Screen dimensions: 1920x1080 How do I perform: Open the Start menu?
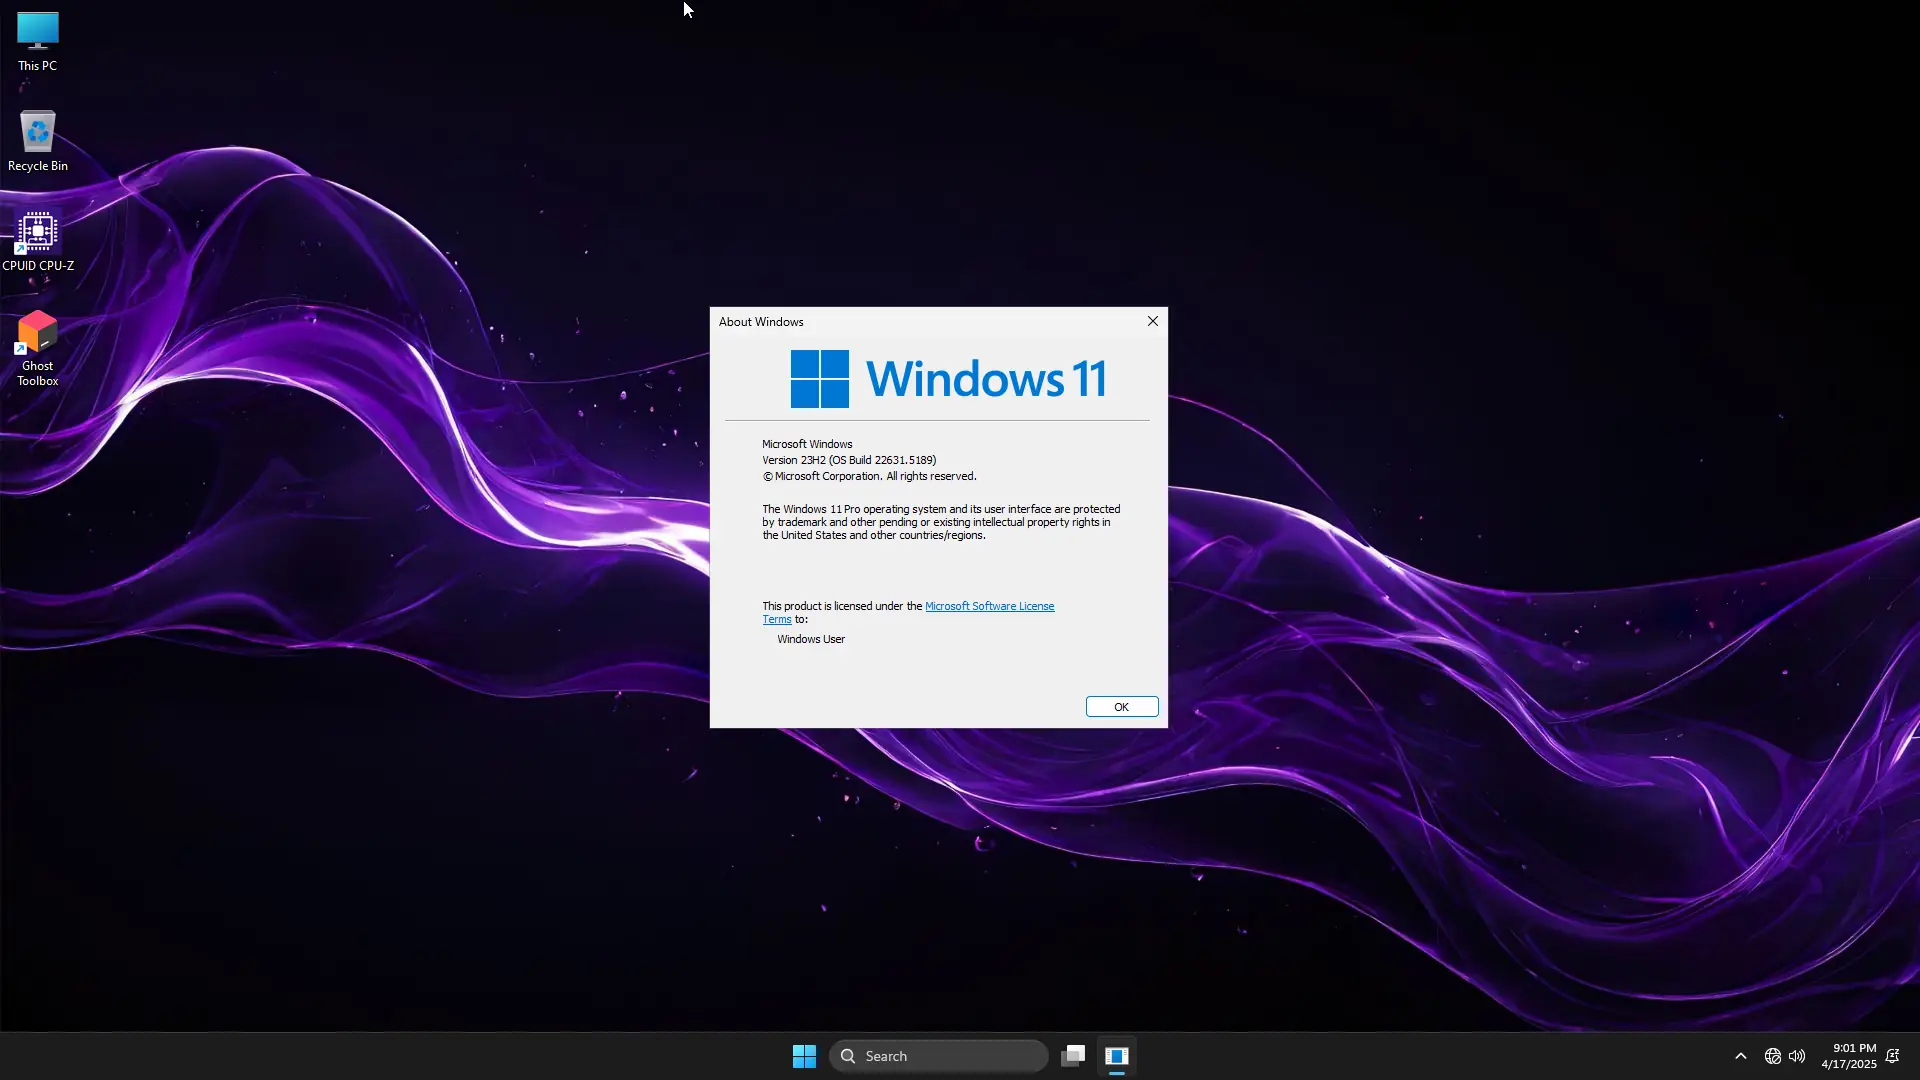click(x=804, y=1055)
